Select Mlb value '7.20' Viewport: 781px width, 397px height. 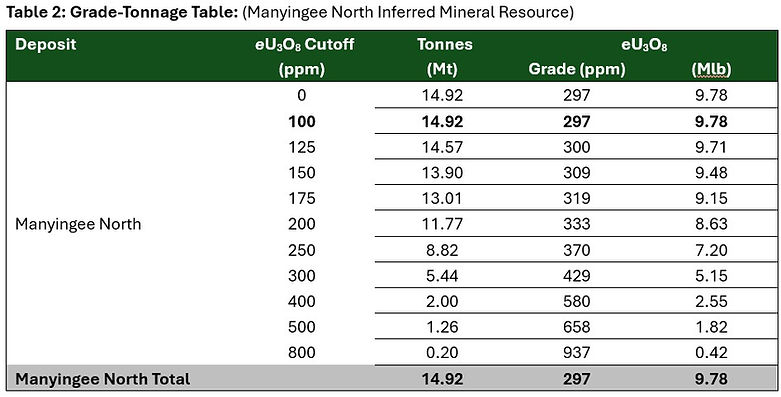[x=711, y=250]
